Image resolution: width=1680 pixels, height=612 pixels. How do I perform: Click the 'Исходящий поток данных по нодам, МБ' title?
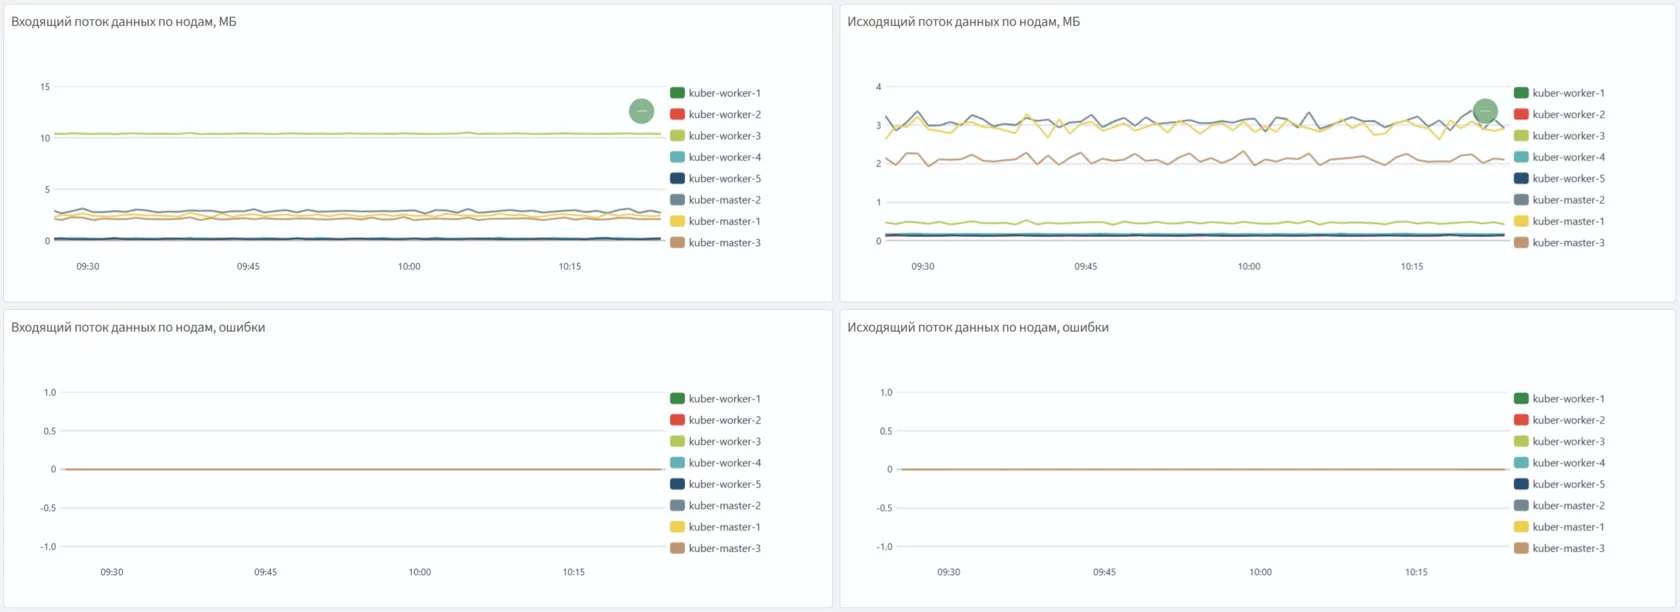963,22
